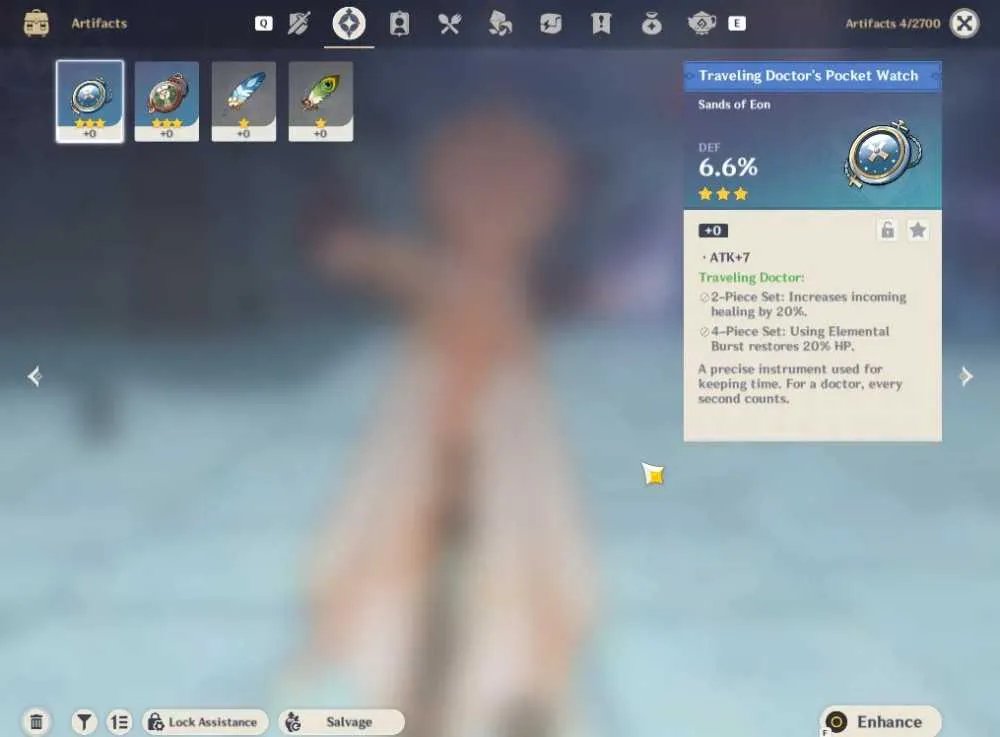Click the Enhance button
Viewport: 1000px width, 737px height.
click(x=881, y=722)
